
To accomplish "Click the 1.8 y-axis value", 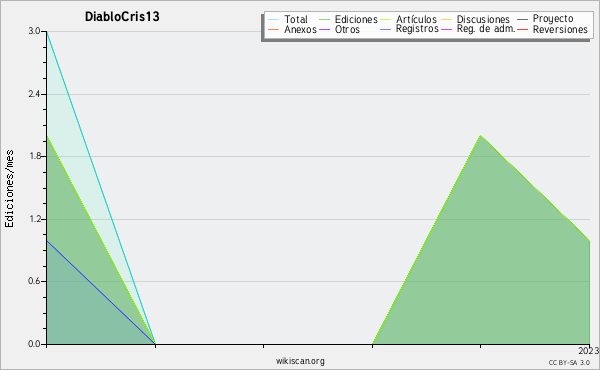I will 34,156.
